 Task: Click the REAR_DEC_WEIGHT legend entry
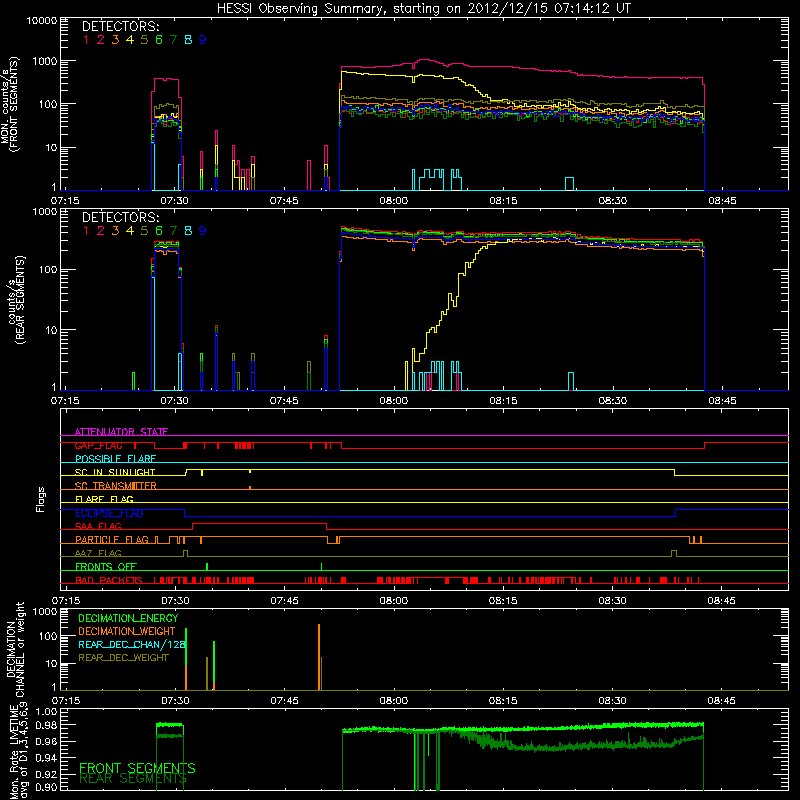pos(123,658)
